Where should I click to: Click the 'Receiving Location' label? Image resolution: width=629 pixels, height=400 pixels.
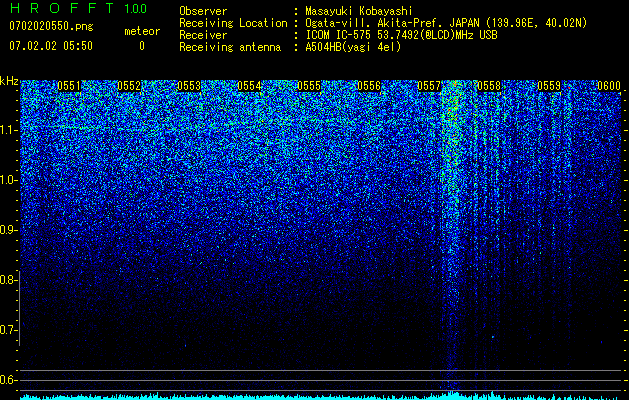click(x=233, y=23)
